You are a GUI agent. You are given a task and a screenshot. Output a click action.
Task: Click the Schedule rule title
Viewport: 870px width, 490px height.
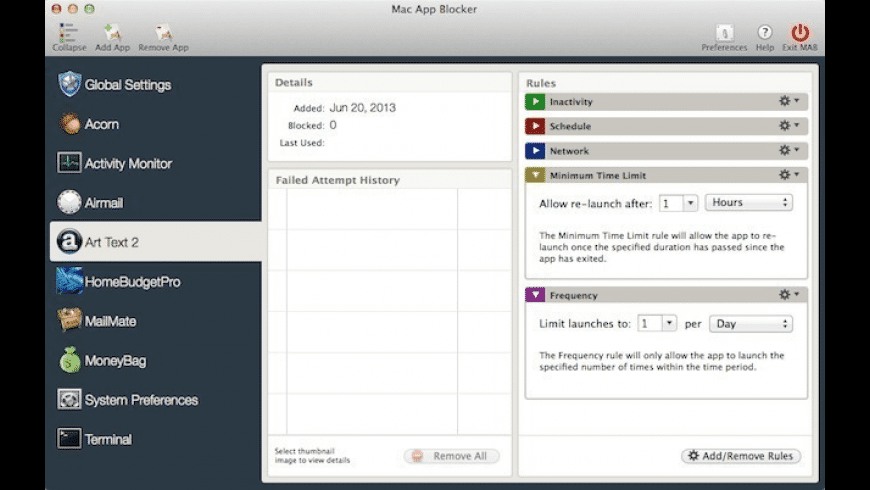[570, 126]
